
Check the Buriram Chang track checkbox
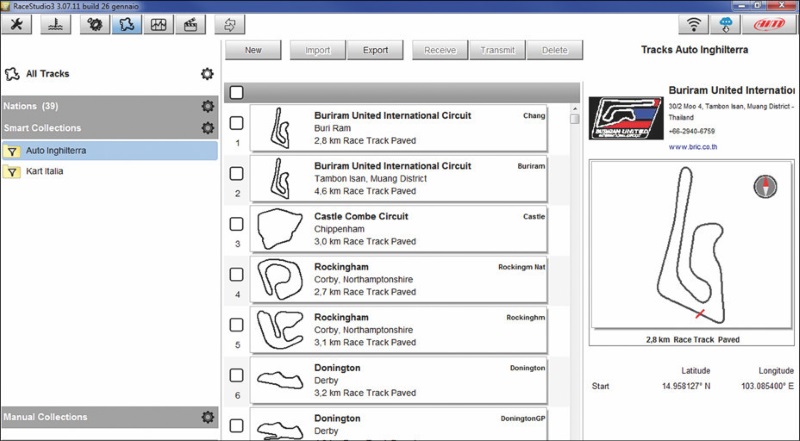[x=237, y=123]
